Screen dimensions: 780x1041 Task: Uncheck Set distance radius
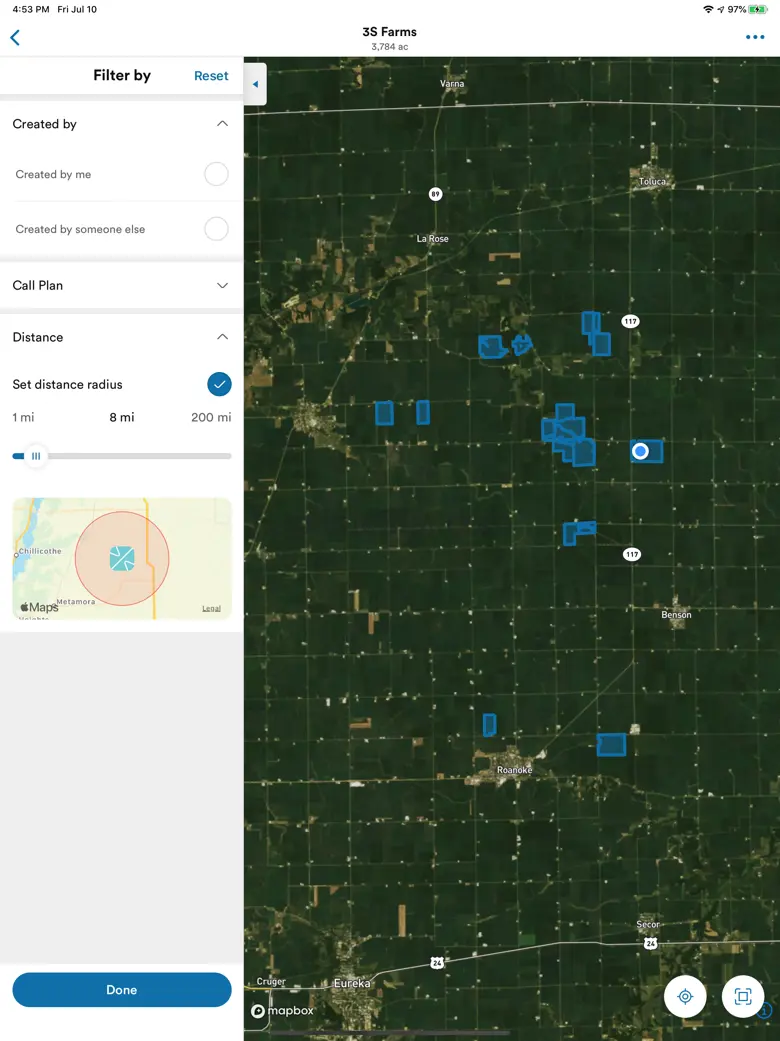219,384
